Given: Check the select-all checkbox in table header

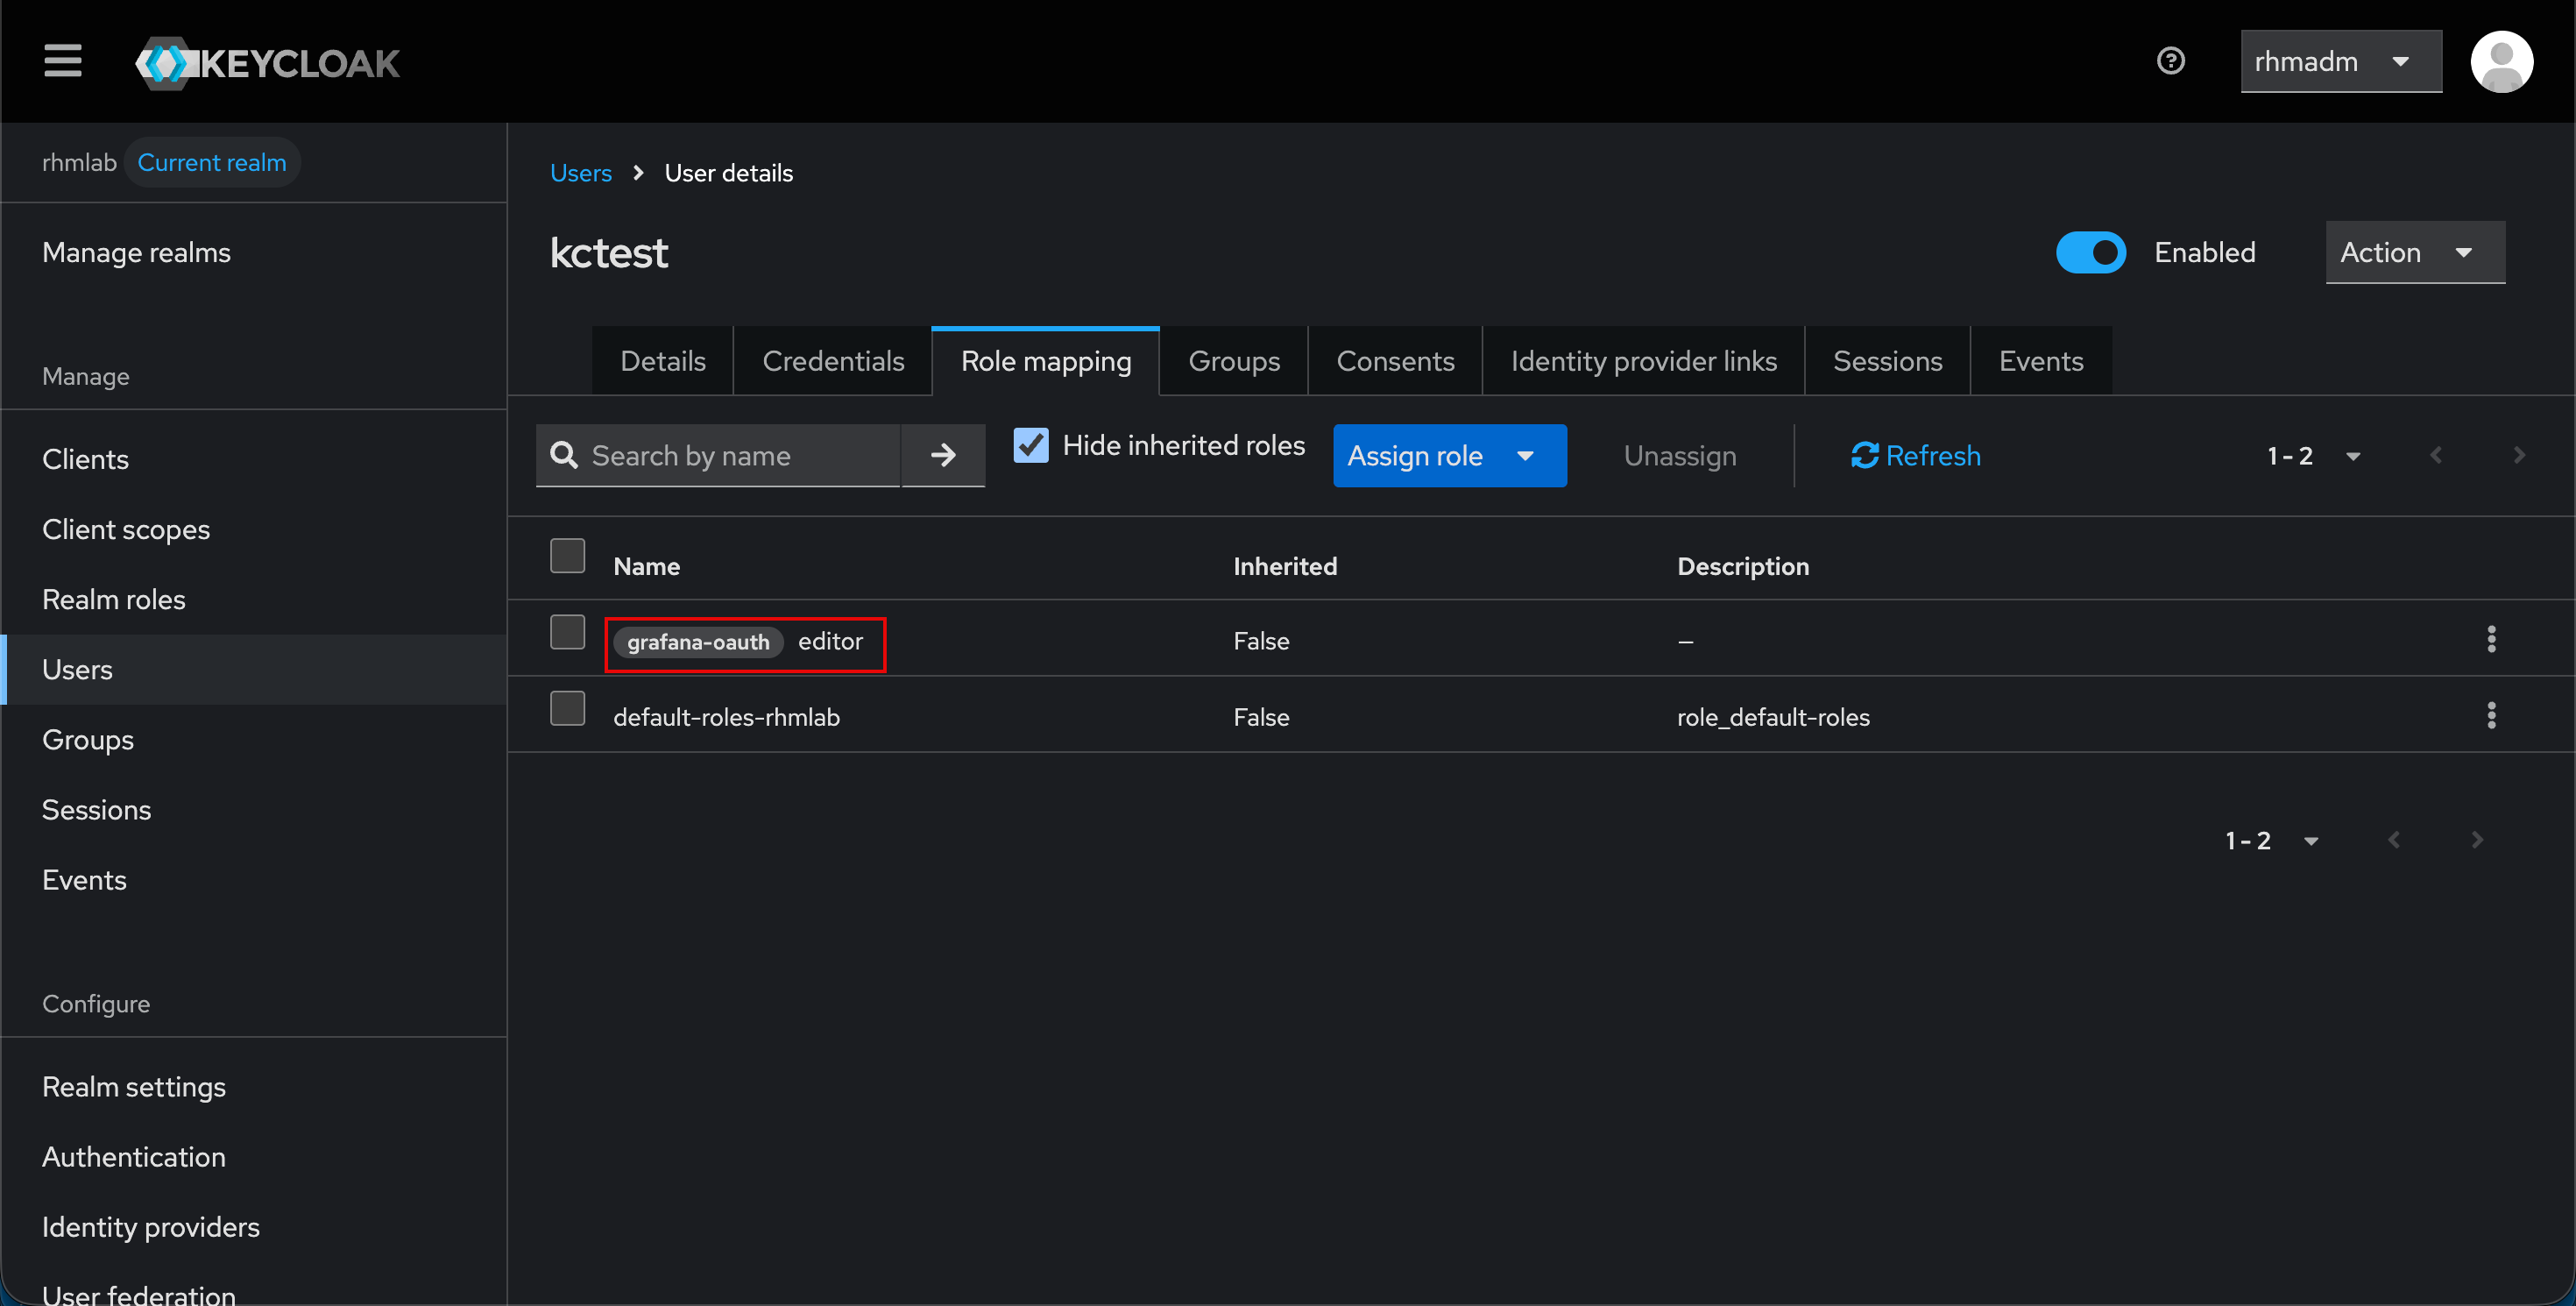Looking at the screenshot, I should (x=567, y=555).
